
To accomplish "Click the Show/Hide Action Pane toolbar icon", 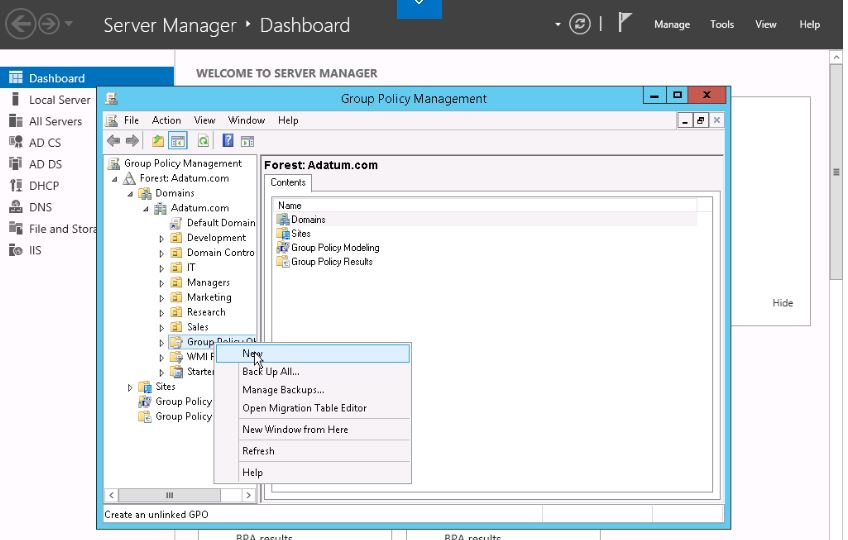I will click(x=247, y=141).
